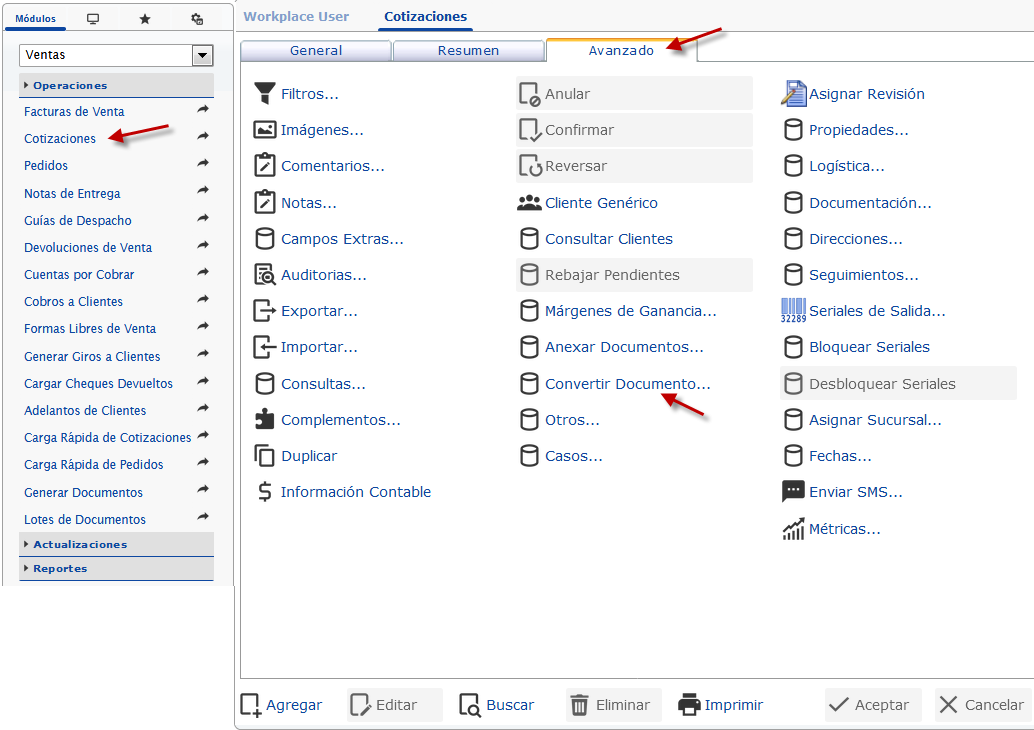Open the favorites star icon tab
The width and height of the screenshot is (1034, 730).
(x=145, y=18)
